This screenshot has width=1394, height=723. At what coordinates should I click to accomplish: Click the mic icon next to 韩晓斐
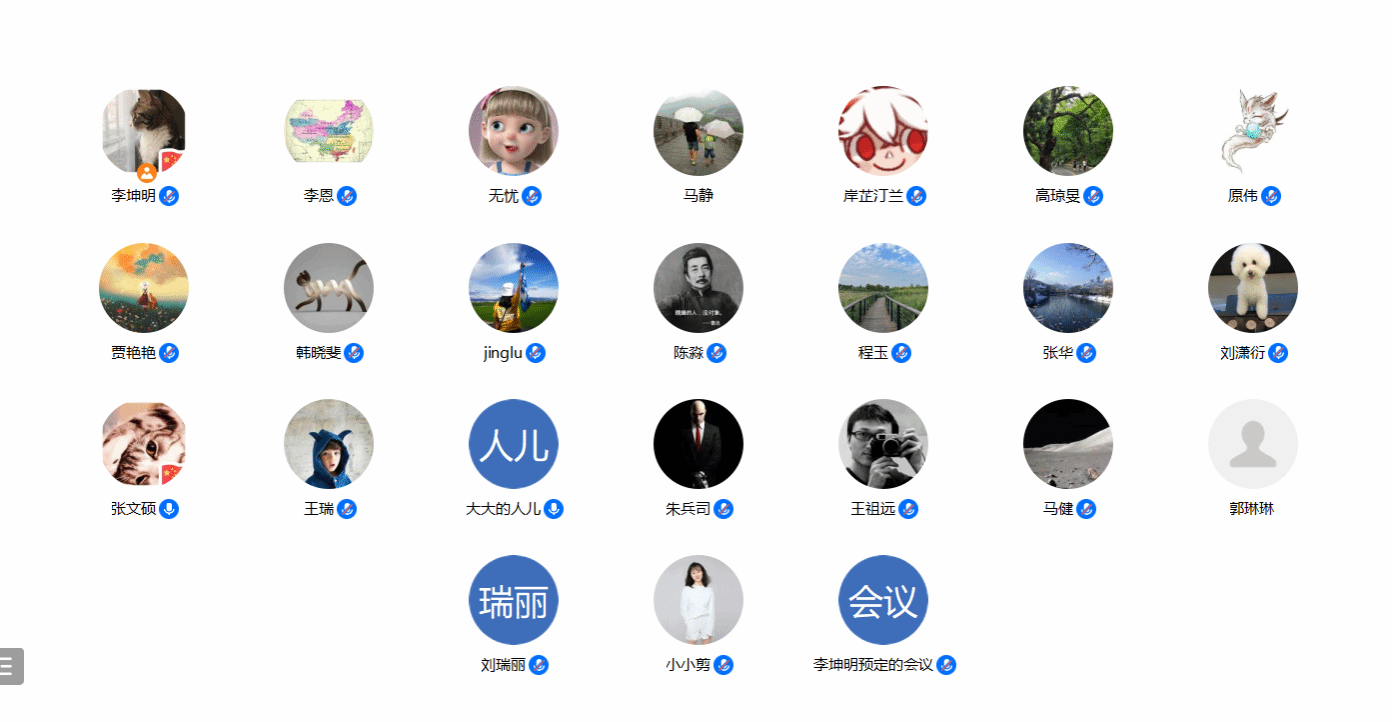[x=354, y=353]
